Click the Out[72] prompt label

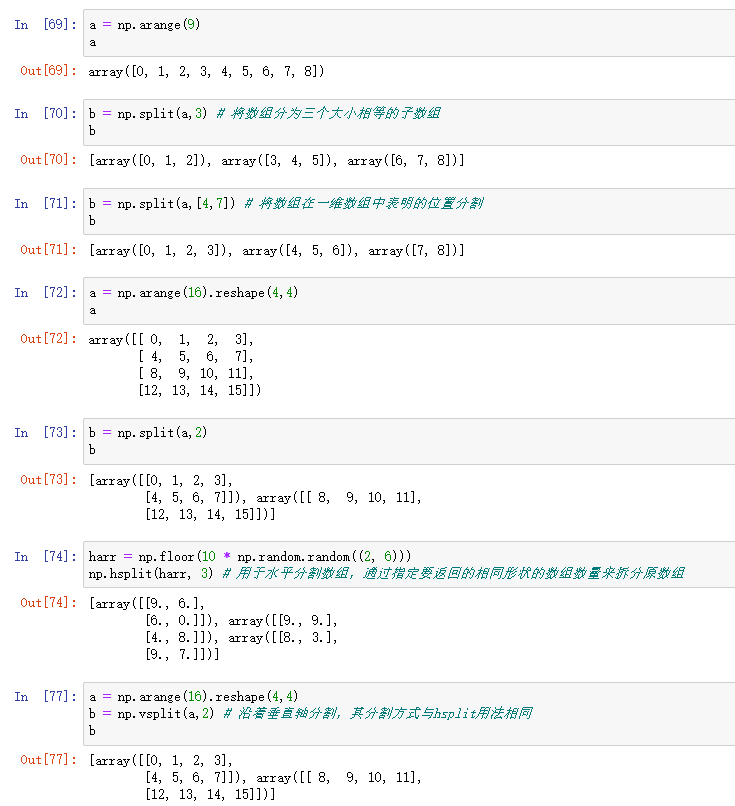[48, 339]
